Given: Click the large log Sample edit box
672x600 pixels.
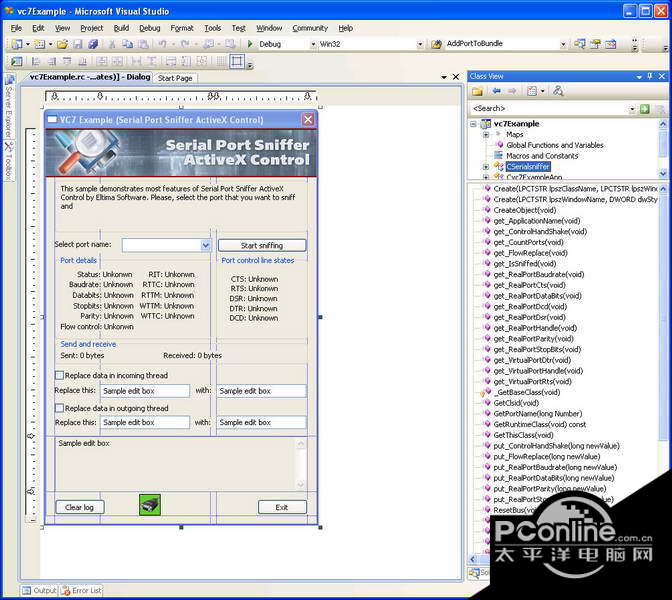Looking at the screenshot, I should point(180,464).
